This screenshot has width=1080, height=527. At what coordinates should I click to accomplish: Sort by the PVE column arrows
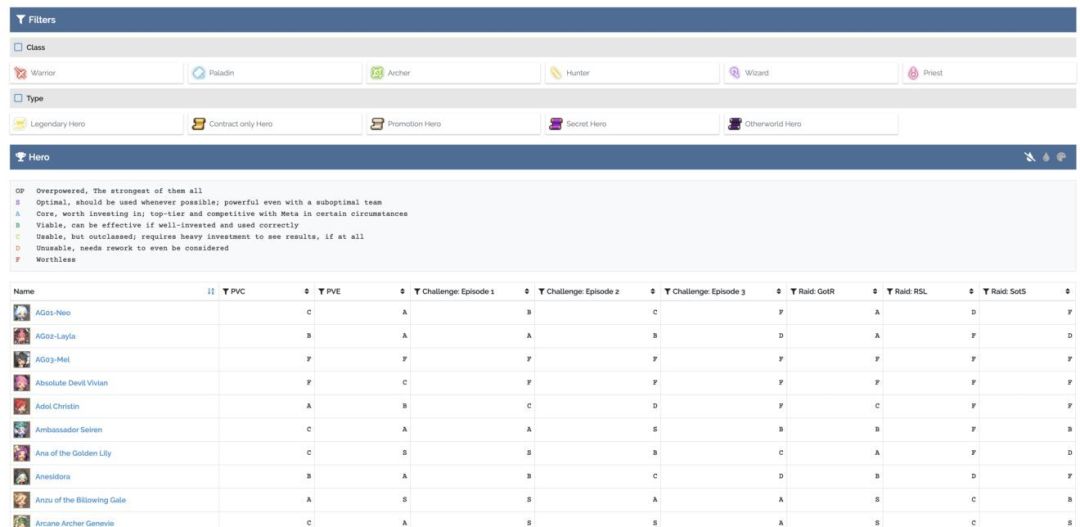click(403, 291)
